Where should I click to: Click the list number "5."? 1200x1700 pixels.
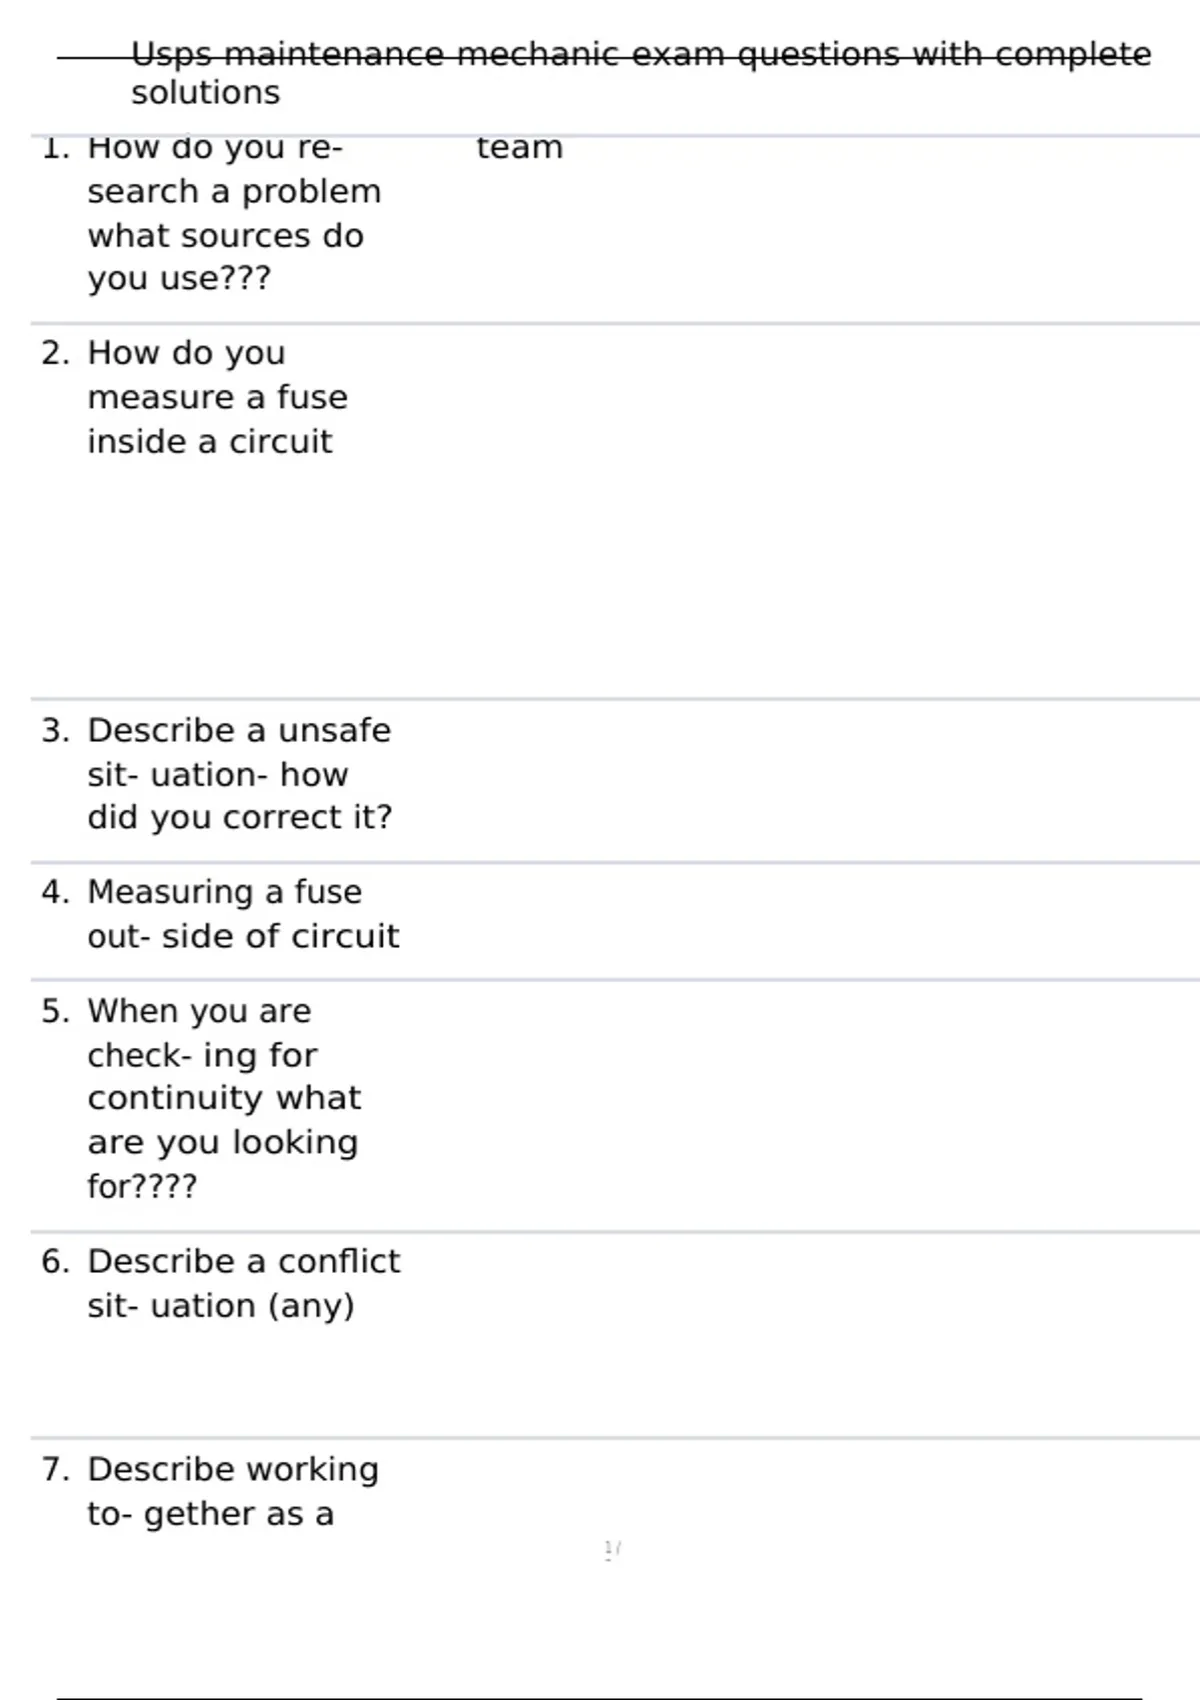55,1011
